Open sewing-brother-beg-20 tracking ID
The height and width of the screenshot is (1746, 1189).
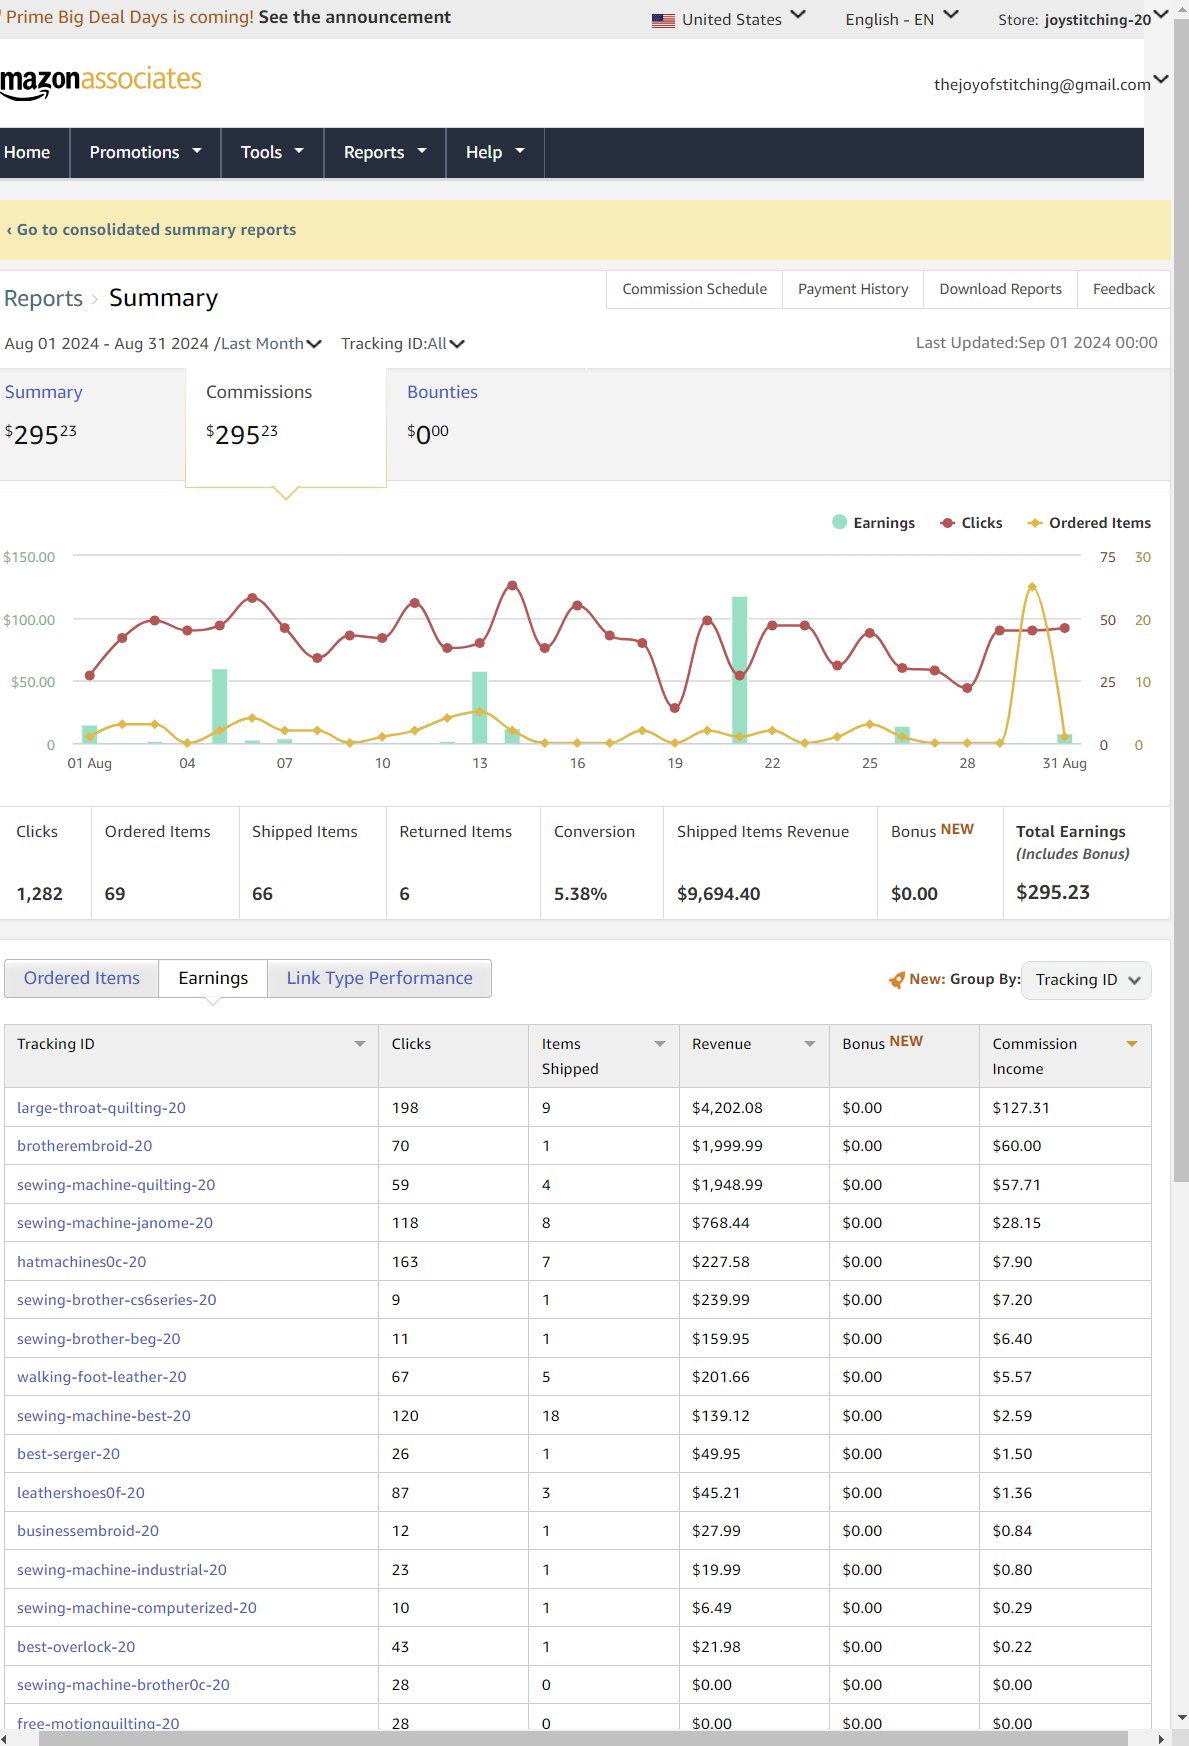99,1339
